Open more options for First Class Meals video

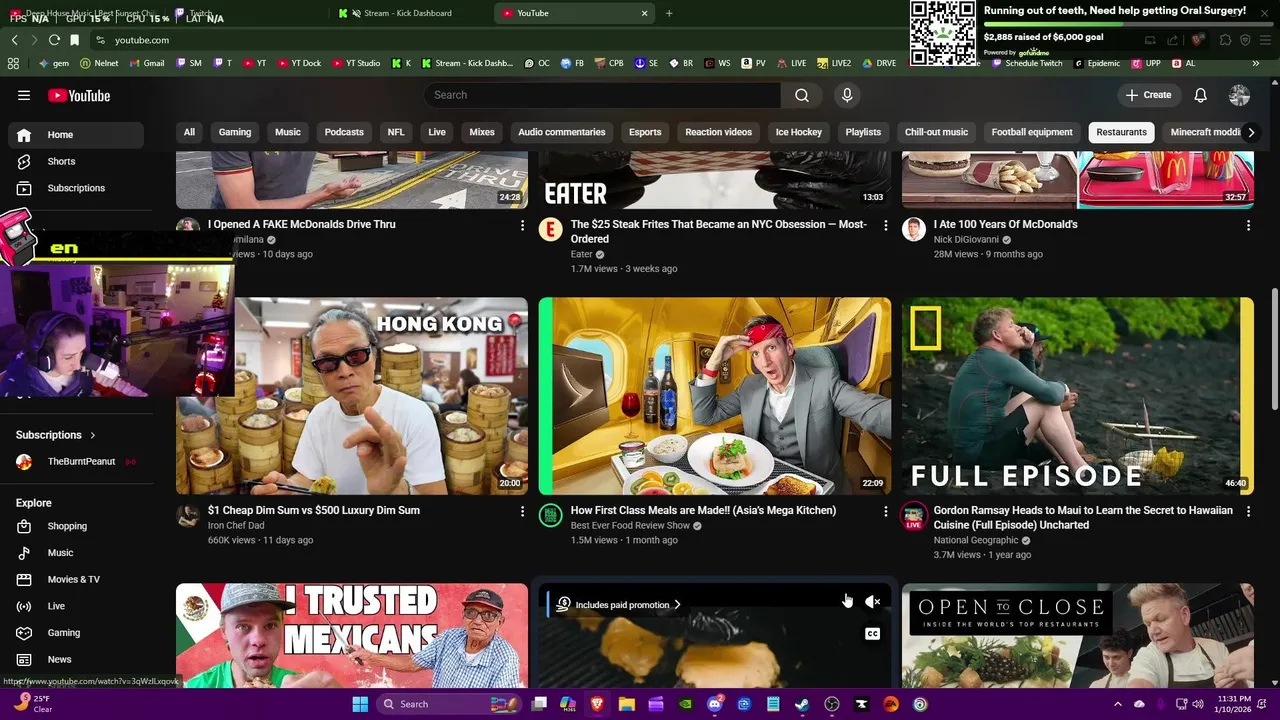(885, 511)
